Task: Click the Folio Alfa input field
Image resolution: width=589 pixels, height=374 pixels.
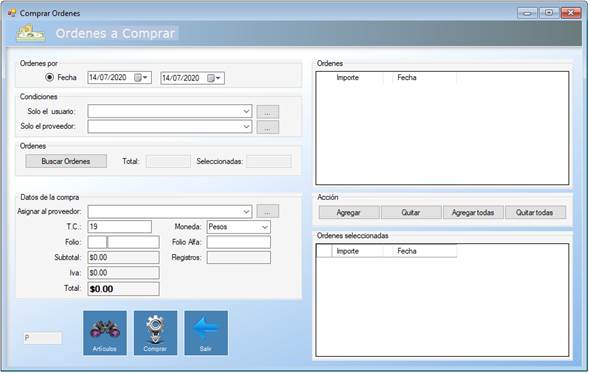Action: click(239, 242)
